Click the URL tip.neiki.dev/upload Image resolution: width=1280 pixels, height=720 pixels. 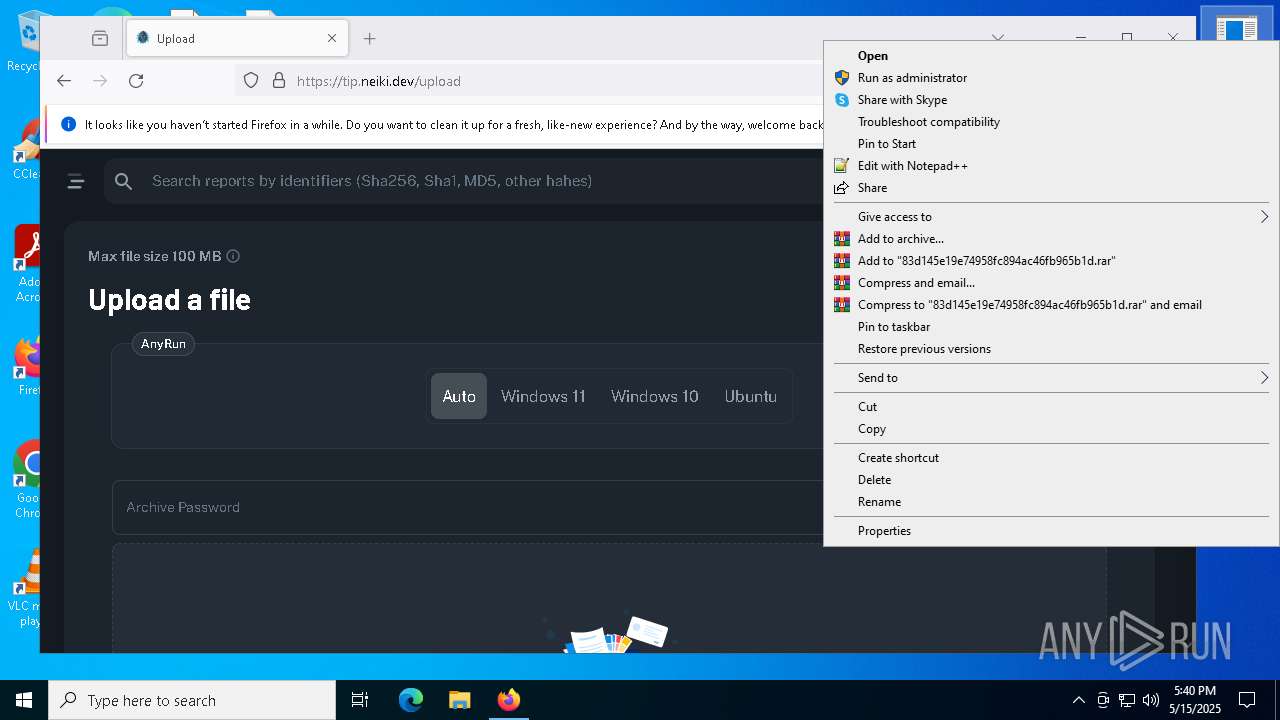coord(379,81)
